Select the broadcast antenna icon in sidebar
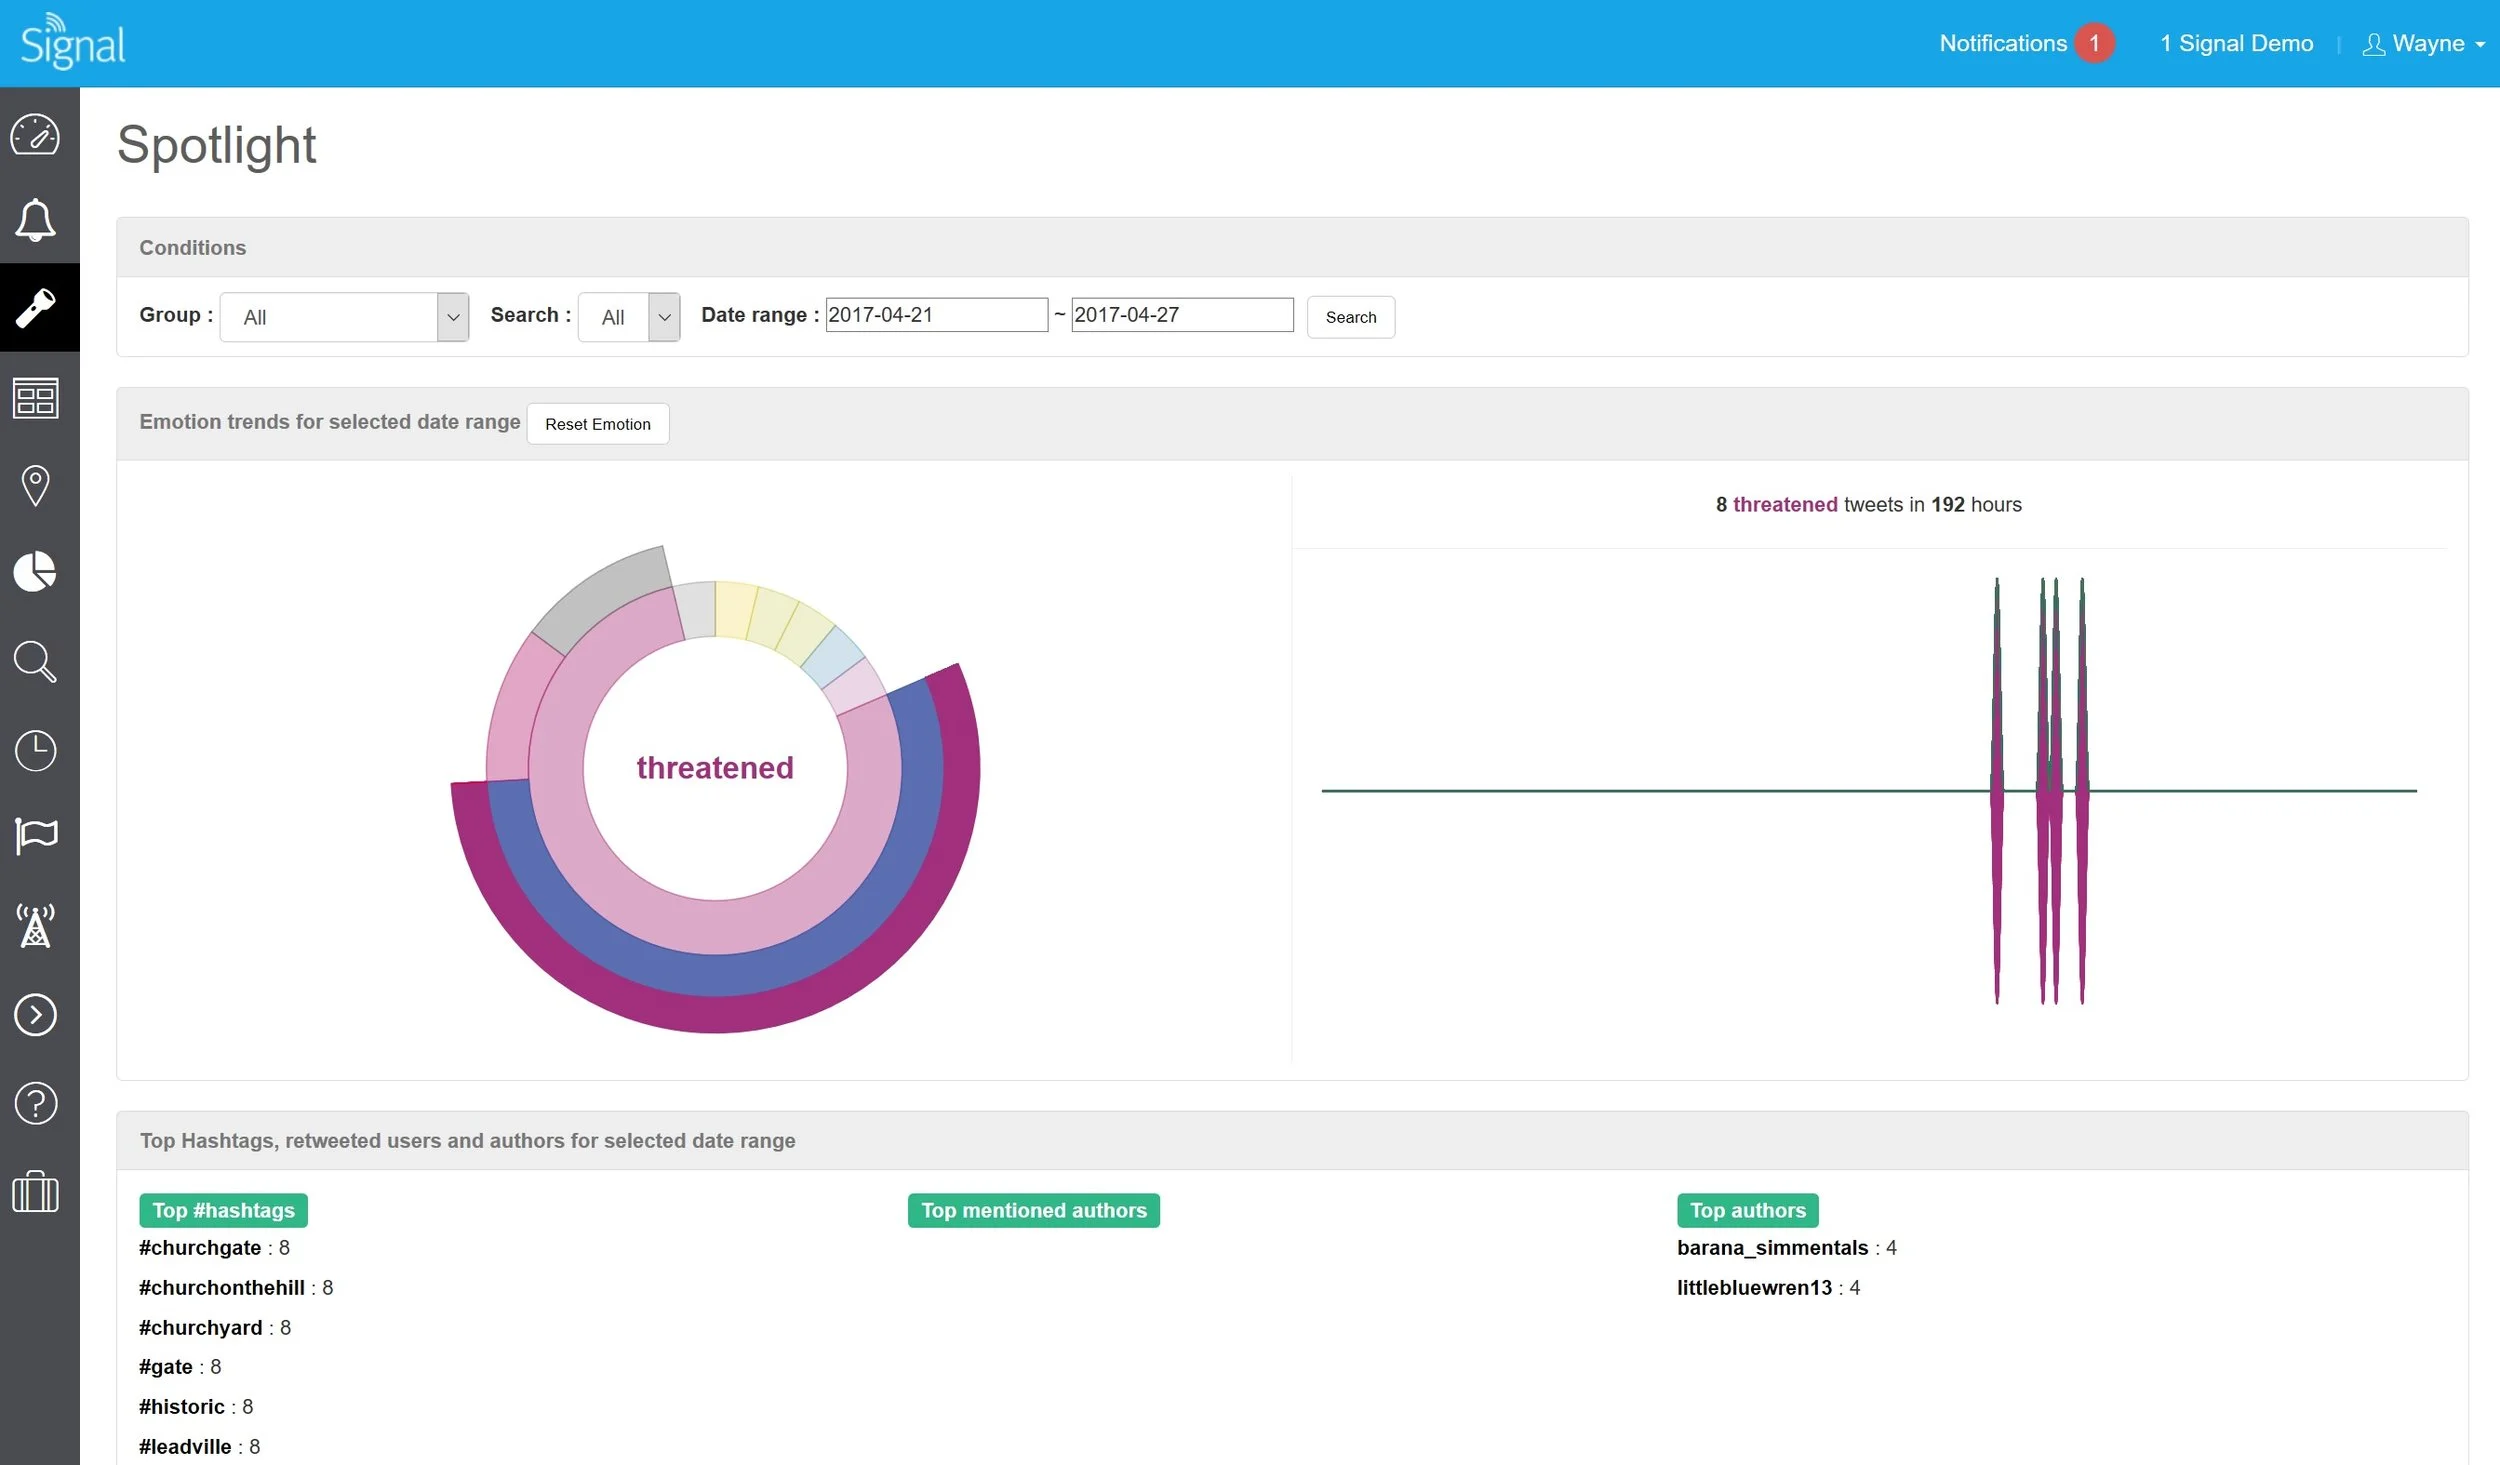 click(36, 926)
